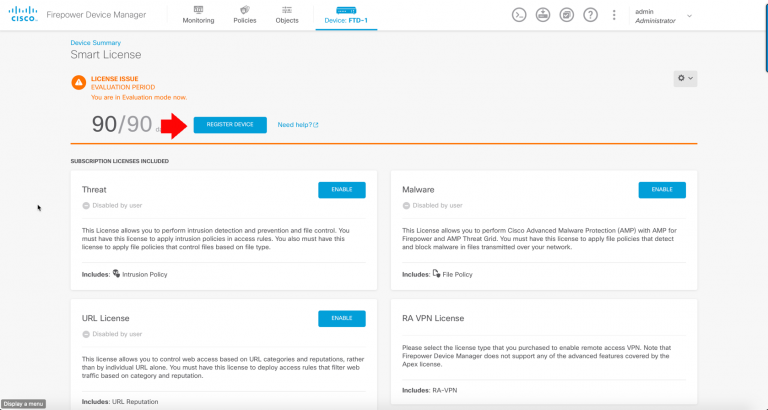768x410 pixels.
Task: Click the Threat card title
Action: pyautogui.click(x=94, y=190)
